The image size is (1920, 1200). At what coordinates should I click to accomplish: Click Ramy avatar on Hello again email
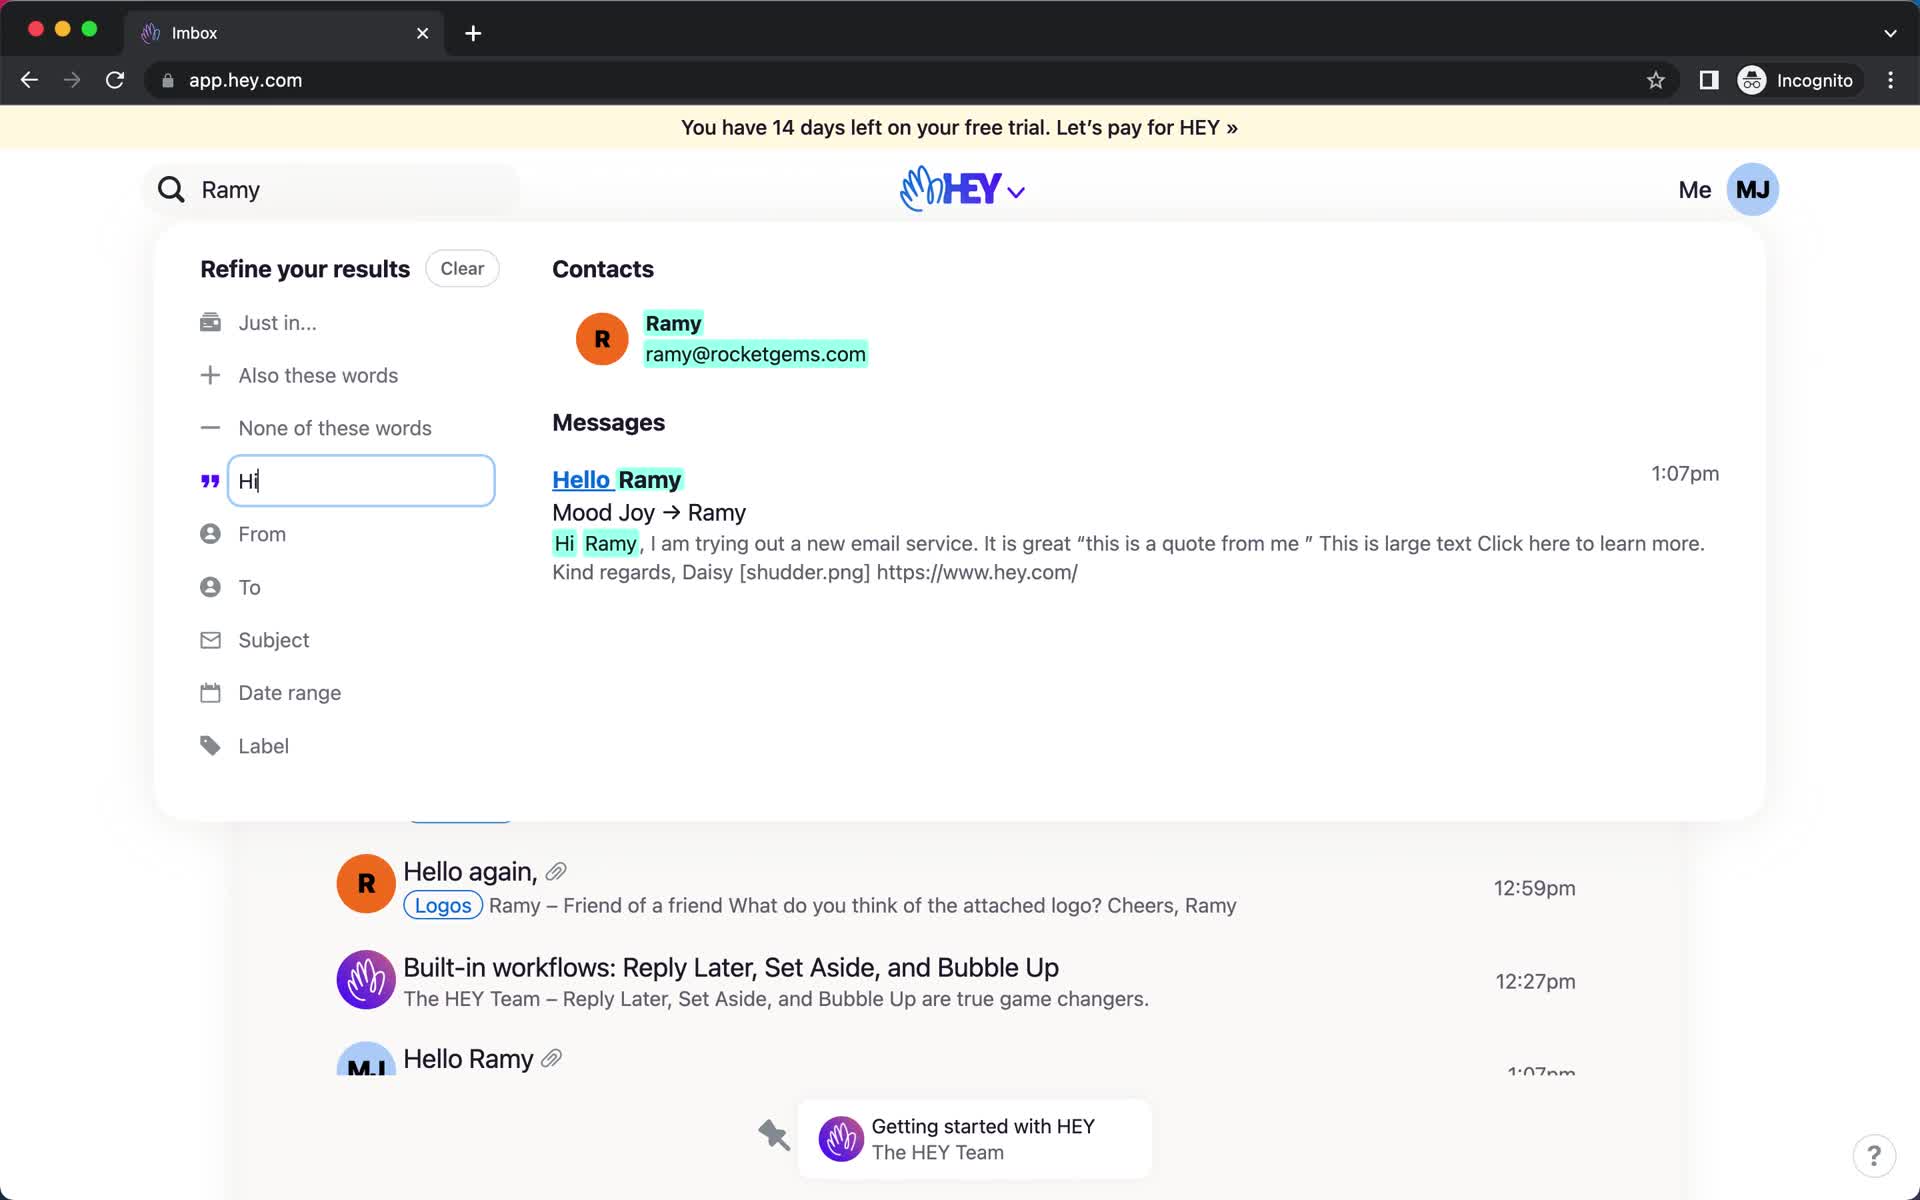(366, 884)
